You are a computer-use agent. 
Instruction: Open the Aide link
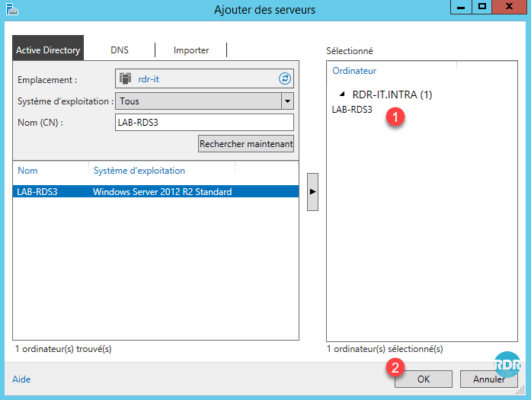[x=21, y=379]
